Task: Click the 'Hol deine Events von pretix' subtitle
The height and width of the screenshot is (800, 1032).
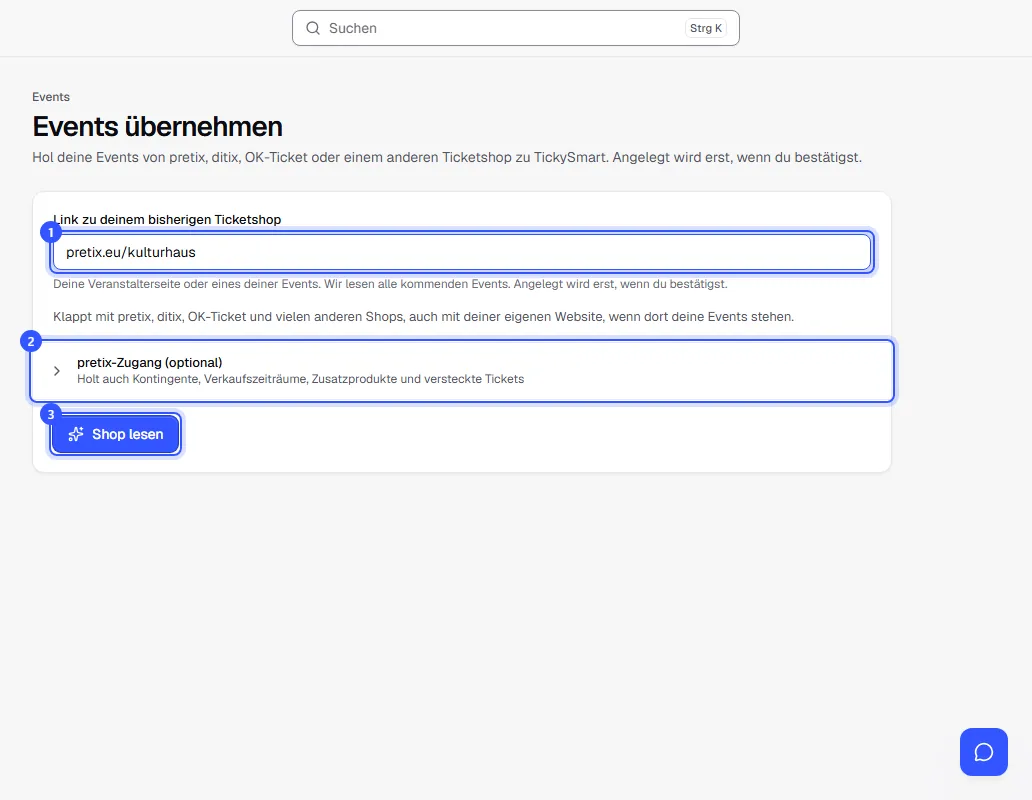Action: [447, 157]
